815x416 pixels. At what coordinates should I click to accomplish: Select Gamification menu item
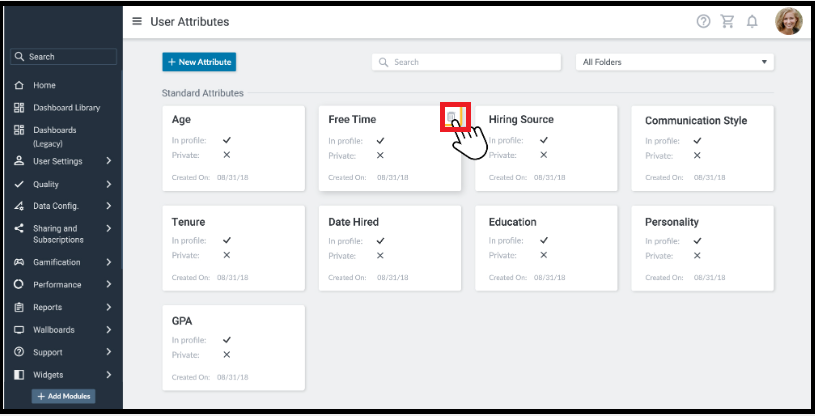[57, 262]
